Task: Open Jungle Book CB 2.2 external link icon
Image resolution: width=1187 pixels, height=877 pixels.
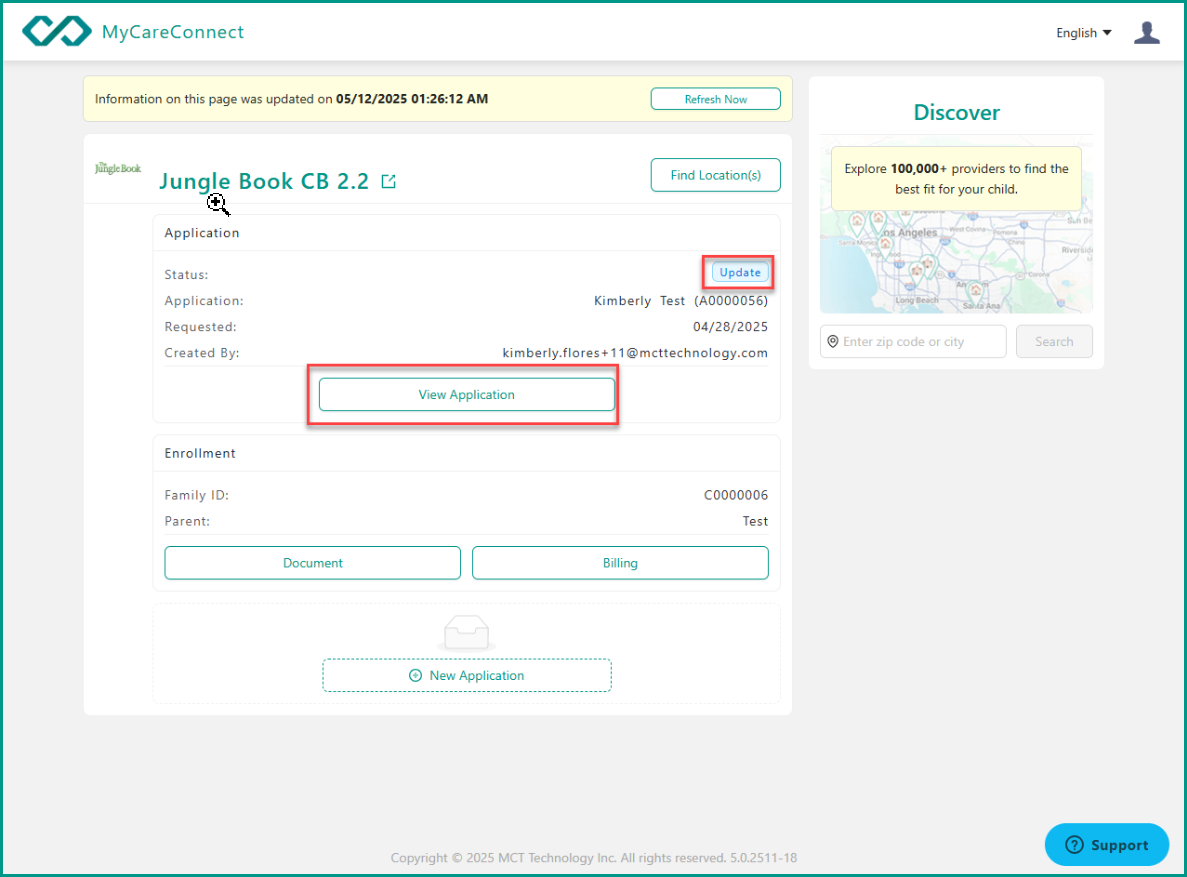Action: tap(388, 181)
